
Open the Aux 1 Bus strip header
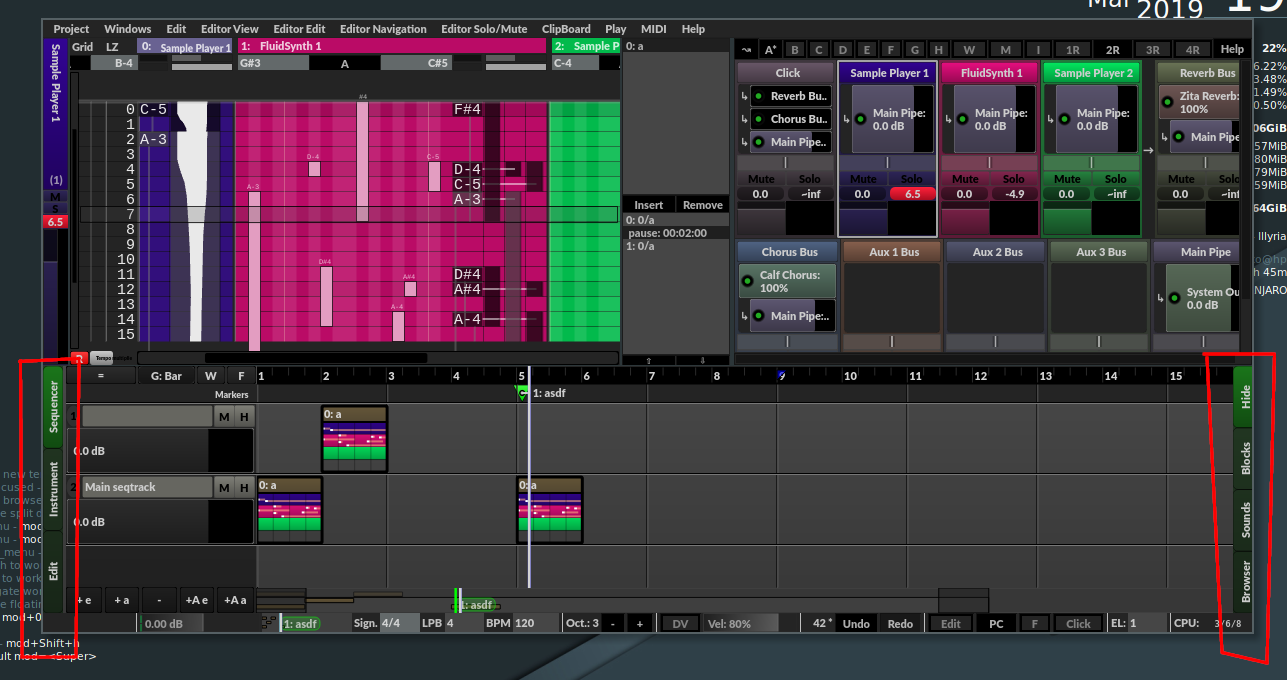tap(894, 252)
